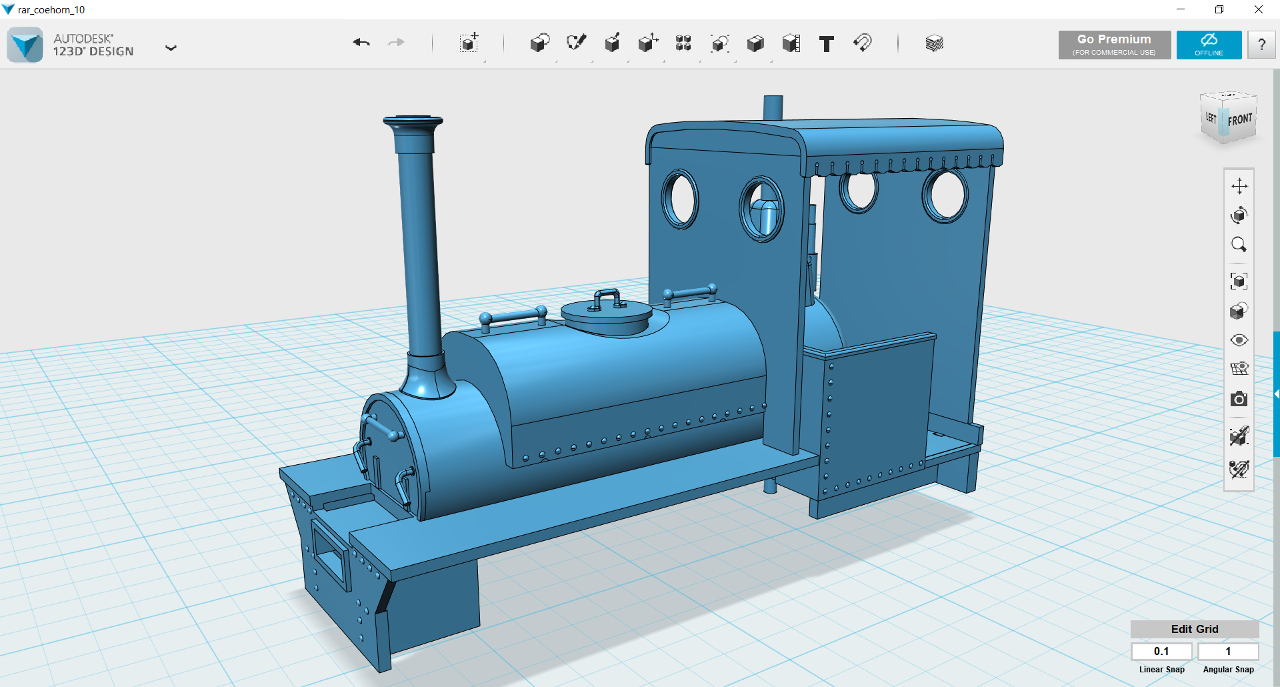Open the Pattern tool menu
Image resolution: width=1280 pixels, height=687 pixels.
click(684, 43)
